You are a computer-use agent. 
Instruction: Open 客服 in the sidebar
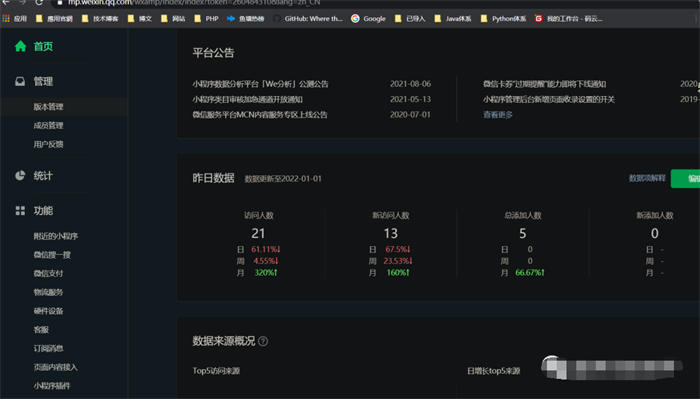point(41,330)
